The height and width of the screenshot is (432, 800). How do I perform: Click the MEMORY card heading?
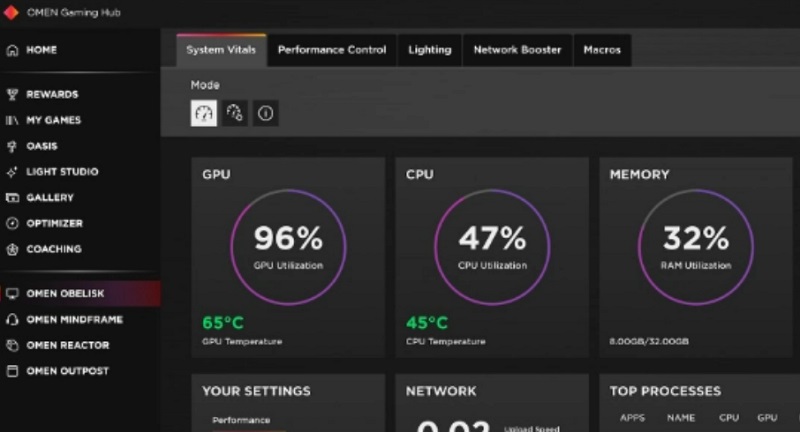point(639,174)
